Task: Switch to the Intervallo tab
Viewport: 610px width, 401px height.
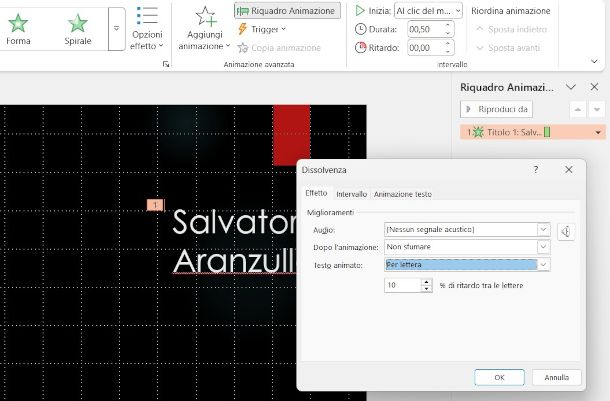Action: (351, 194)
